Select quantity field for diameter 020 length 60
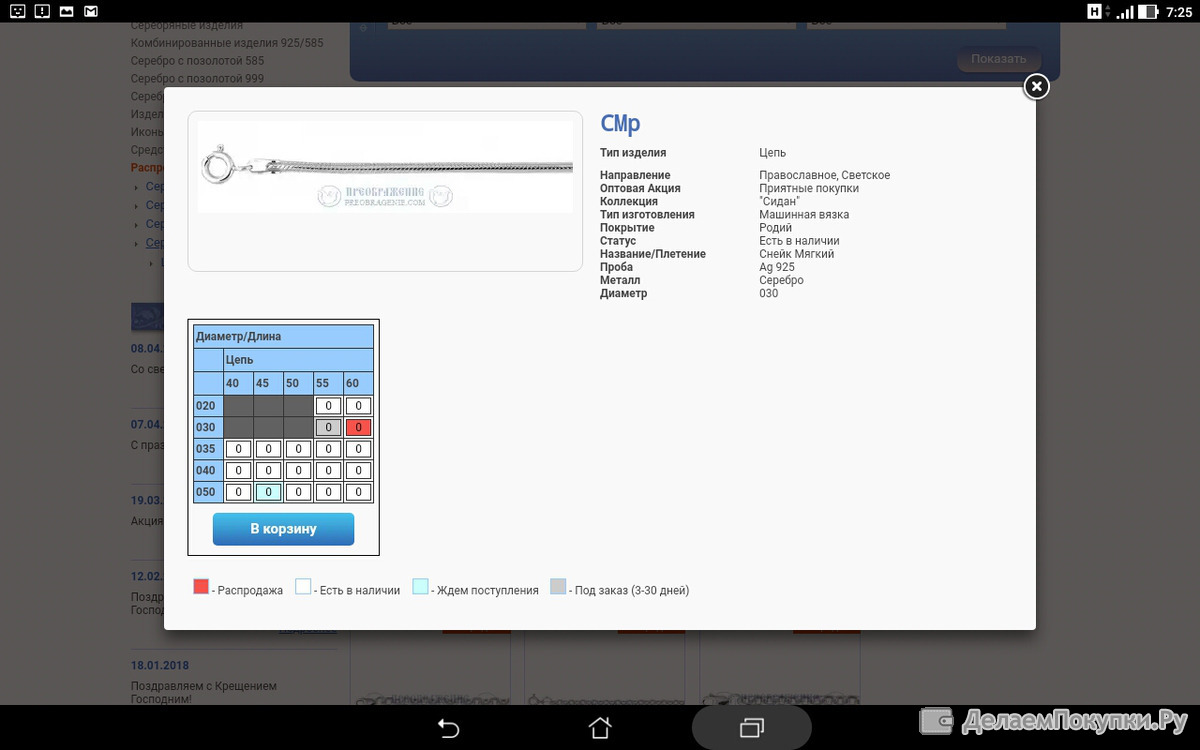The image size is (1200, 750). (358, 406)
